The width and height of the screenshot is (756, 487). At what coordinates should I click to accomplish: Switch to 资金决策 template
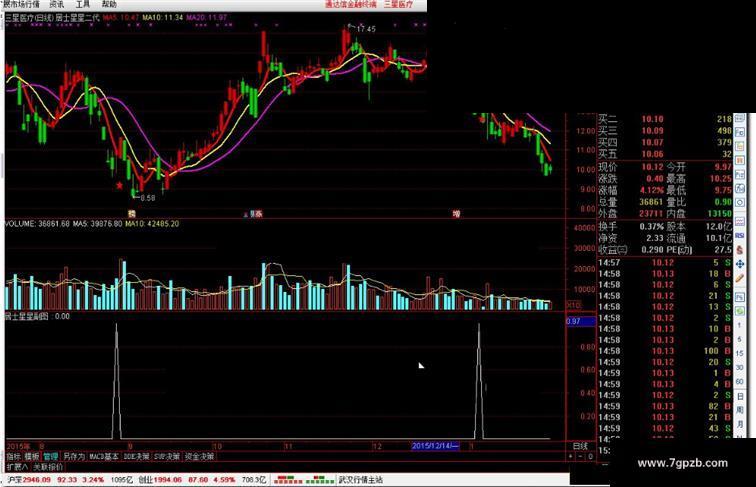pos(199,456)
